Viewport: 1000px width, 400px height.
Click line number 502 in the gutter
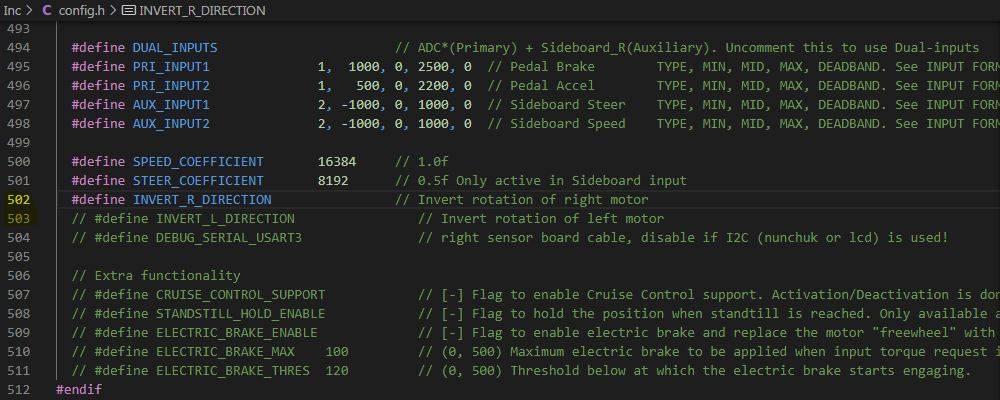tap(18, 199)
